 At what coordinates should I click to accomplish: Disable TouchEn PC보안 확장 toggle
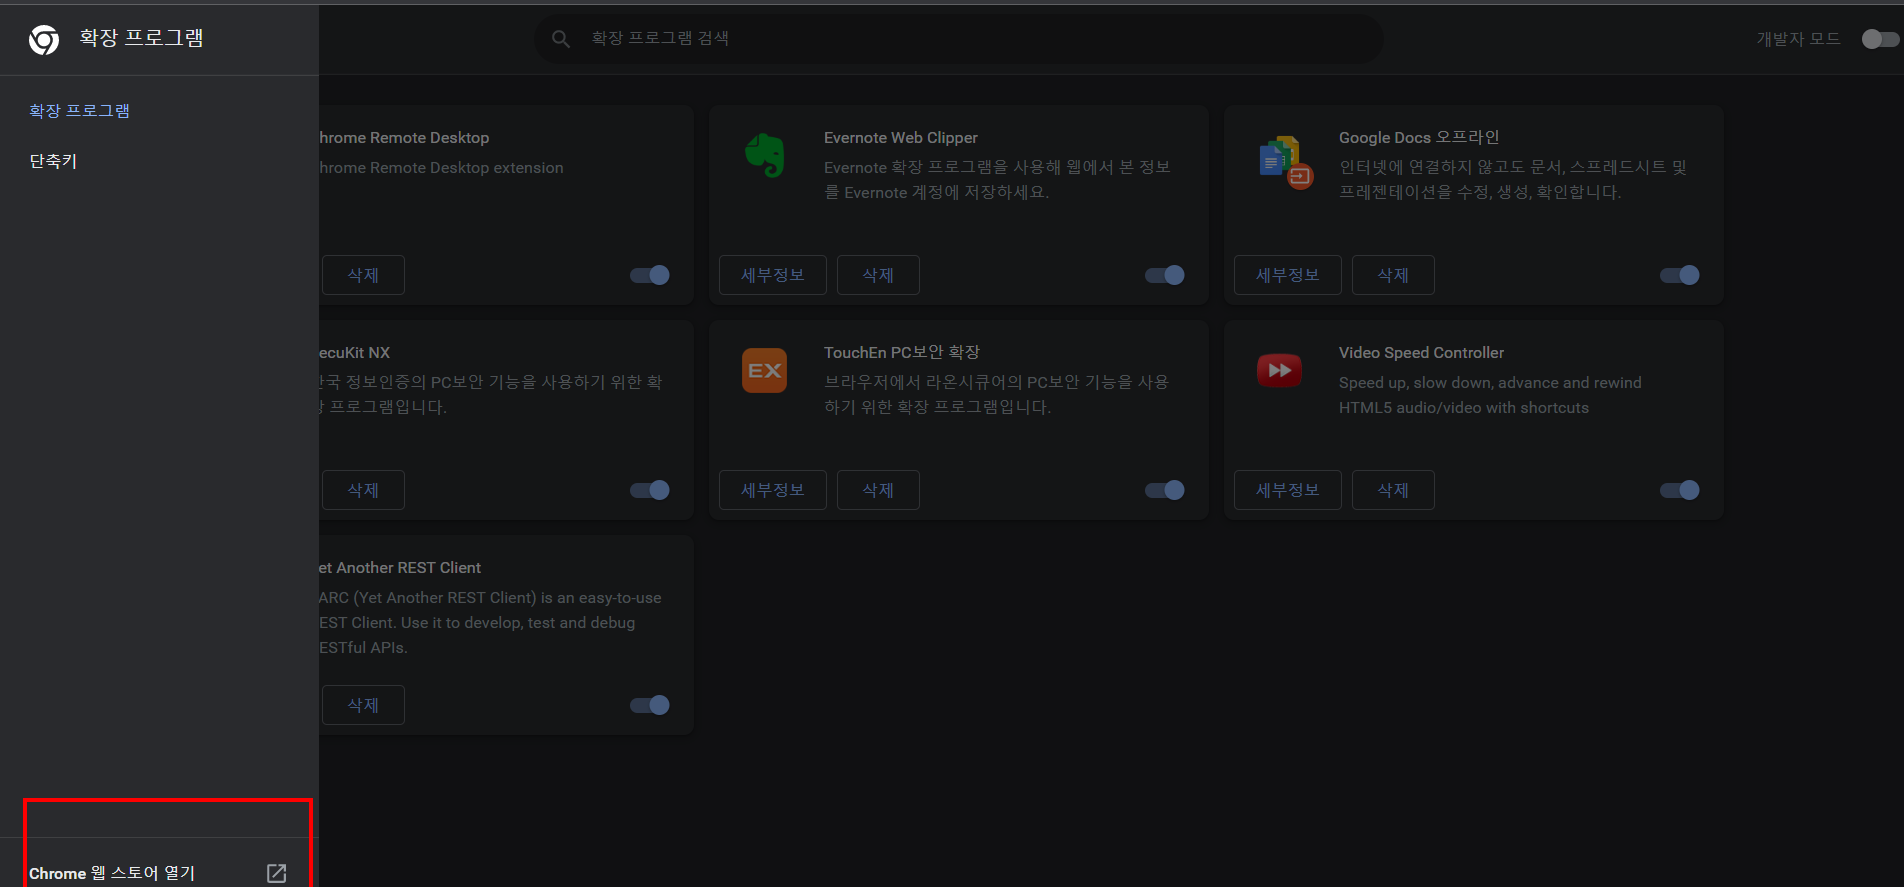point(1165,490)
